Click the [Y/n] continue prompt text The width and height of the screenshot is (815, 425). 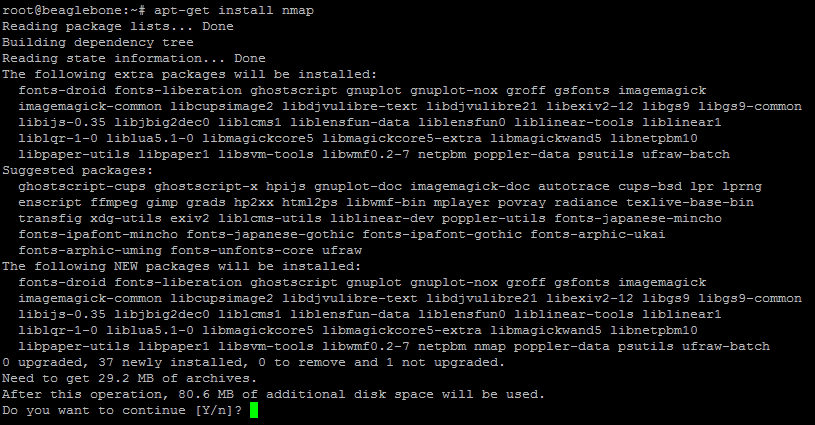coord(214,410)
